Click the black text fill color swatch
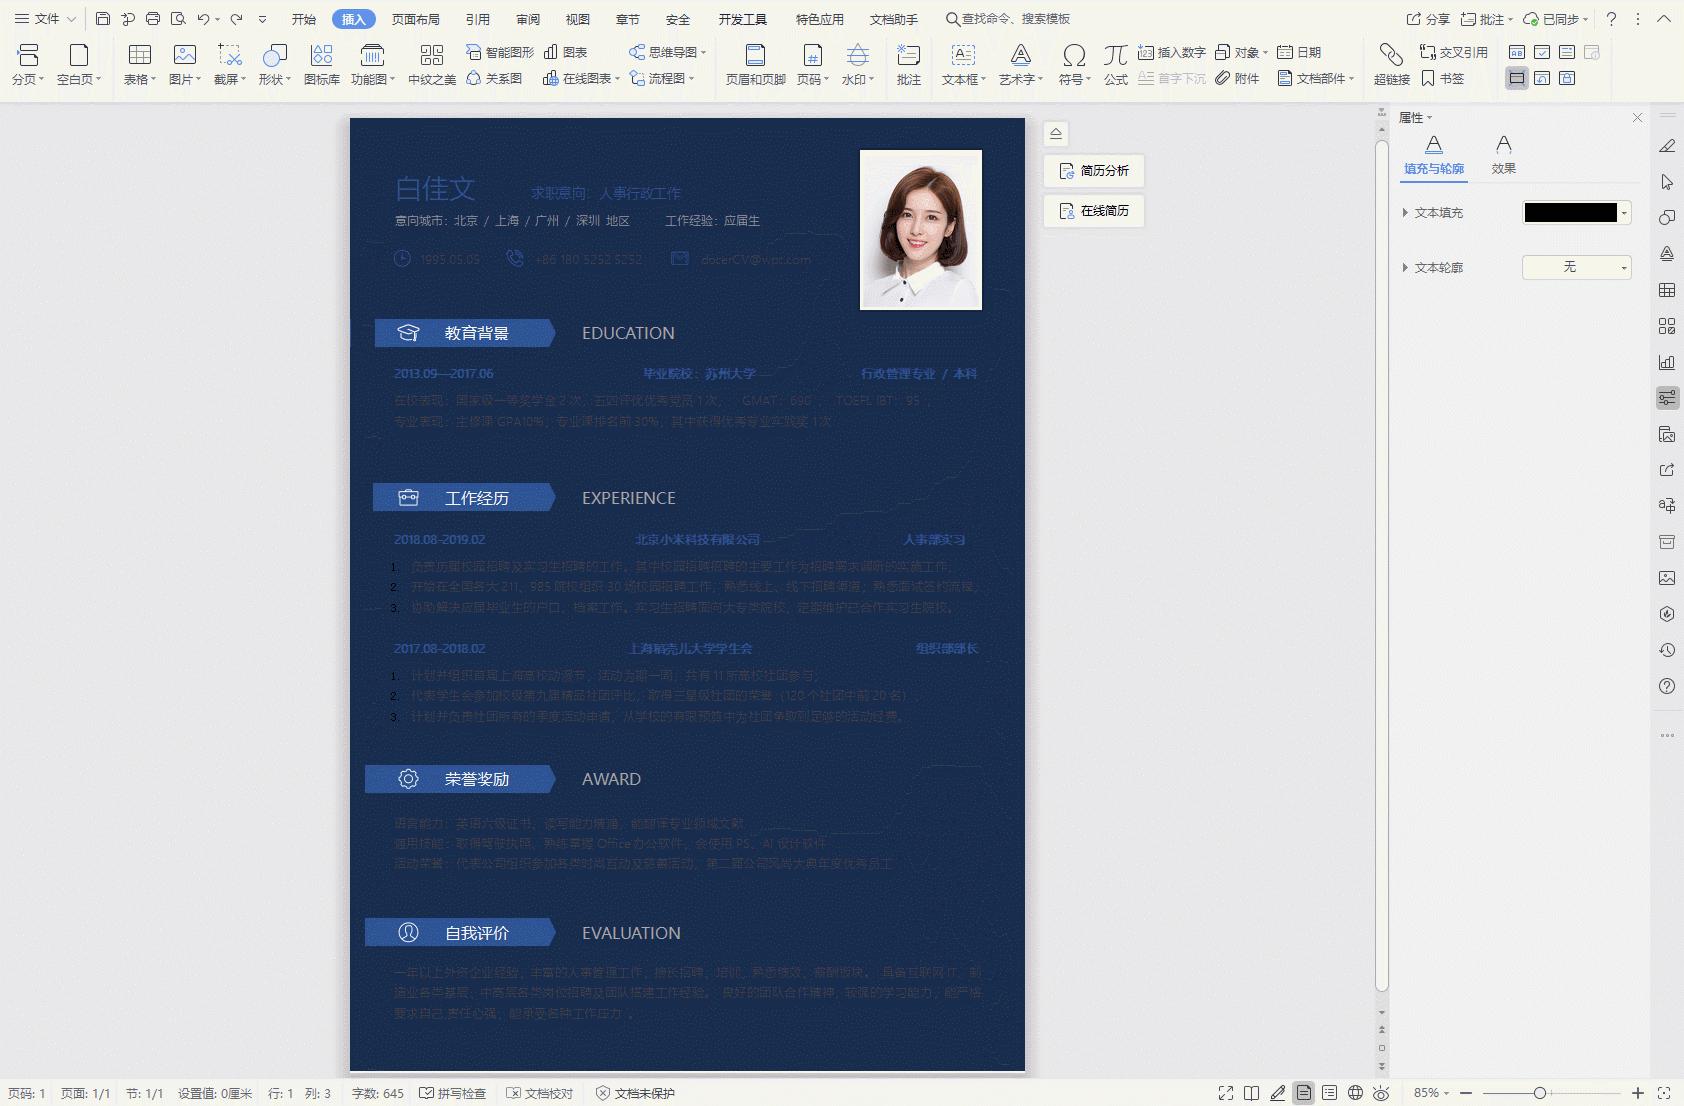This screenshot has width=1684, height=1106. tap(1570, 213)
